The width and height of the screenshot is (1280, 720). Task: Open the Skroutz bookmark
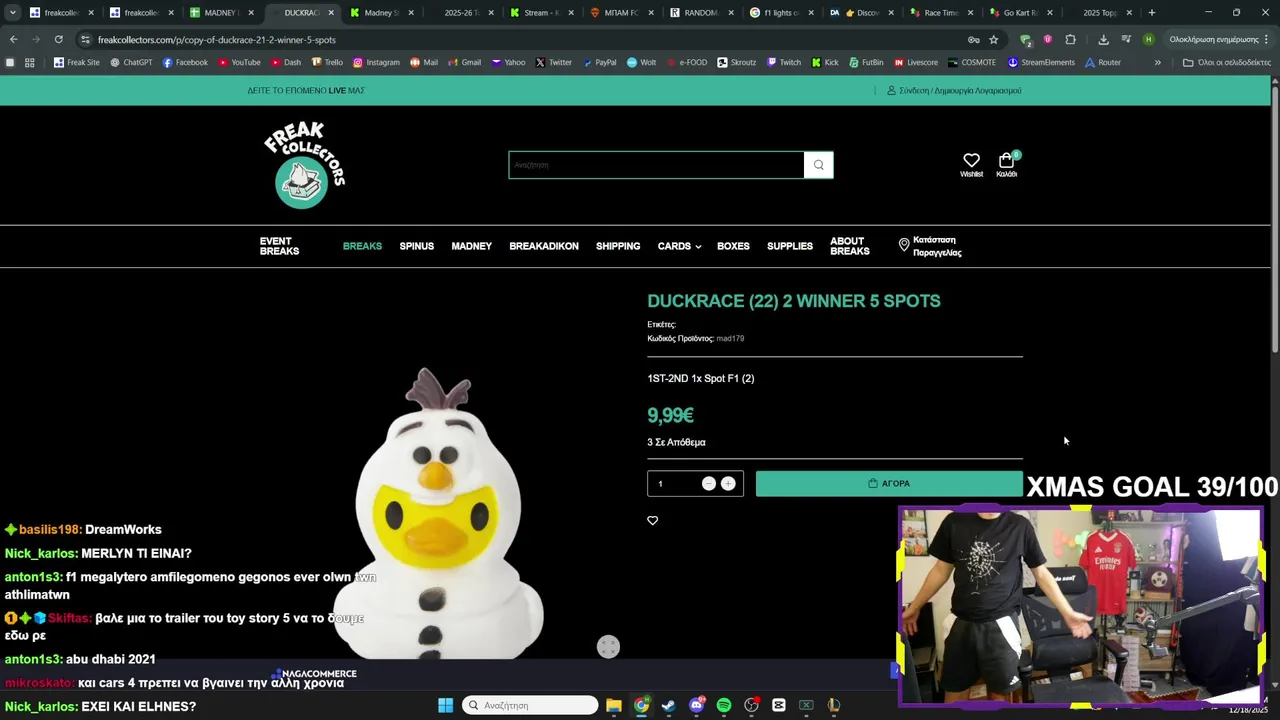click(736, 62)
